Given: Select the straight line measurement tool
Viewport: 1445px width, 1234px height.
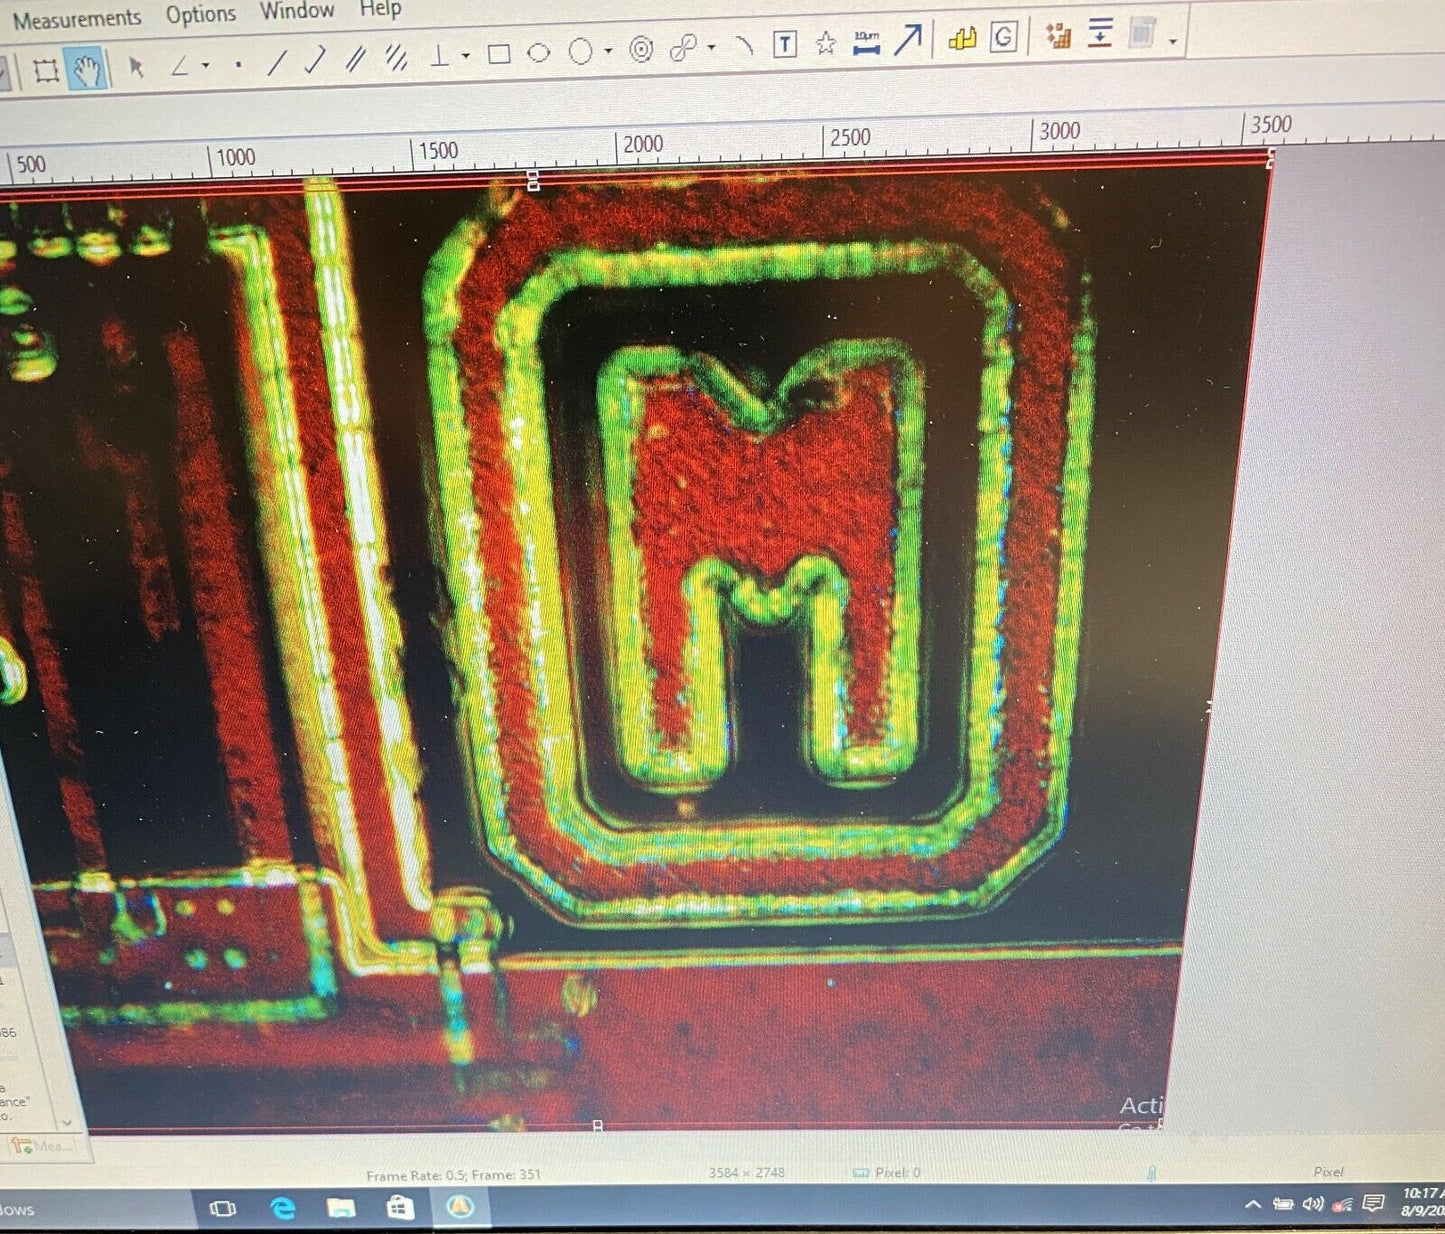Looking at the screenshot, I should pos(277,63).
